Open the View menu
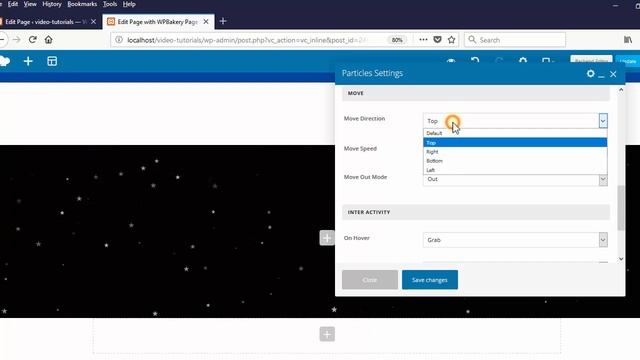The image size is (640, 360). [30, 4]
